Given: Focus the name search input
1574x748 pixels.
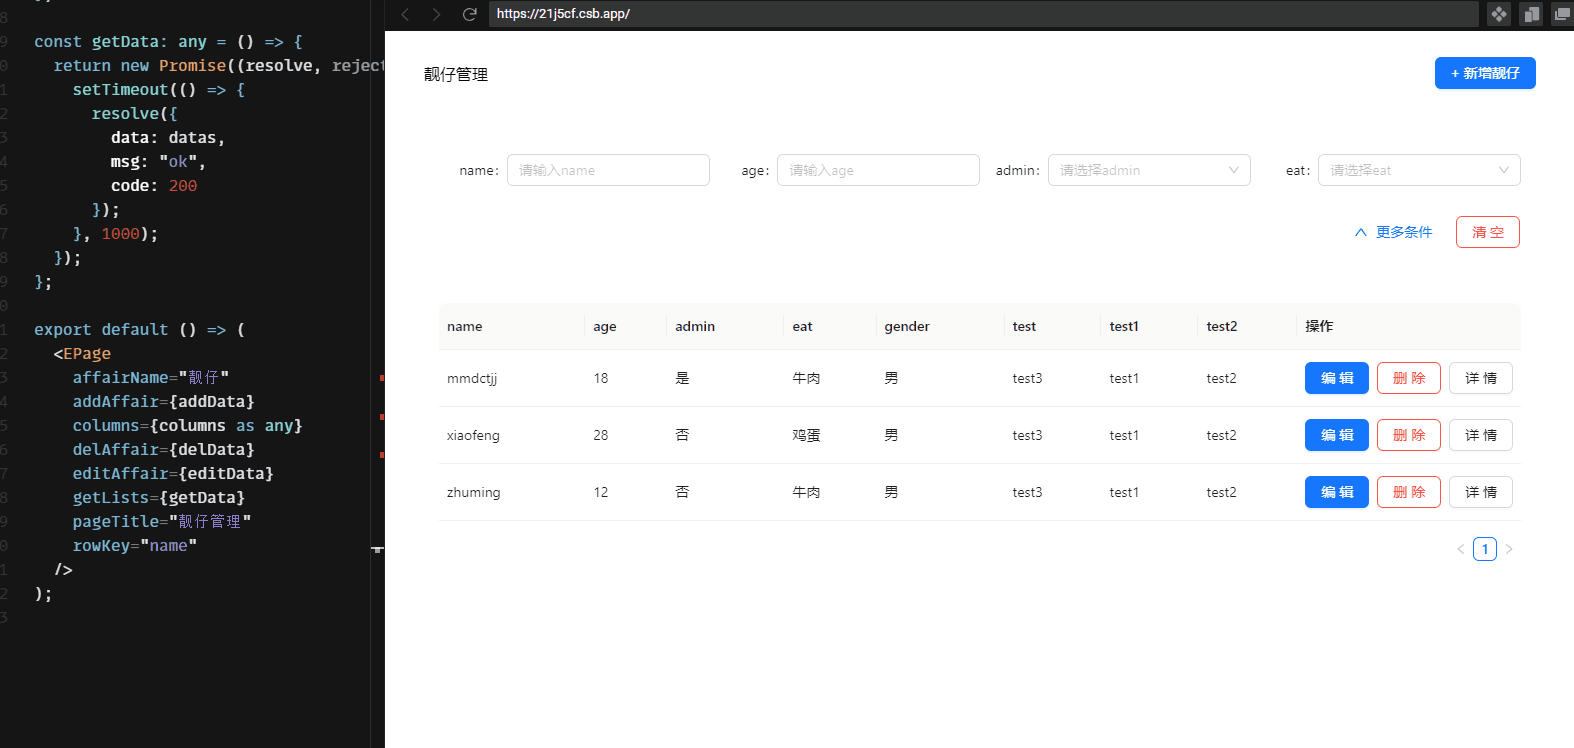Looking at the screenshot, I should click(x=608, y=170).
